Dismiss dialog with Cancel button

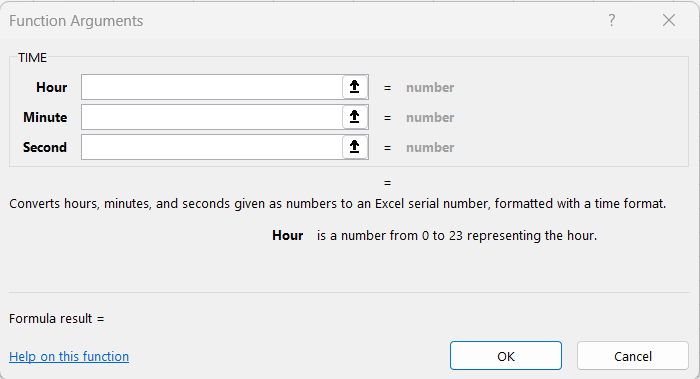(633, 356)
